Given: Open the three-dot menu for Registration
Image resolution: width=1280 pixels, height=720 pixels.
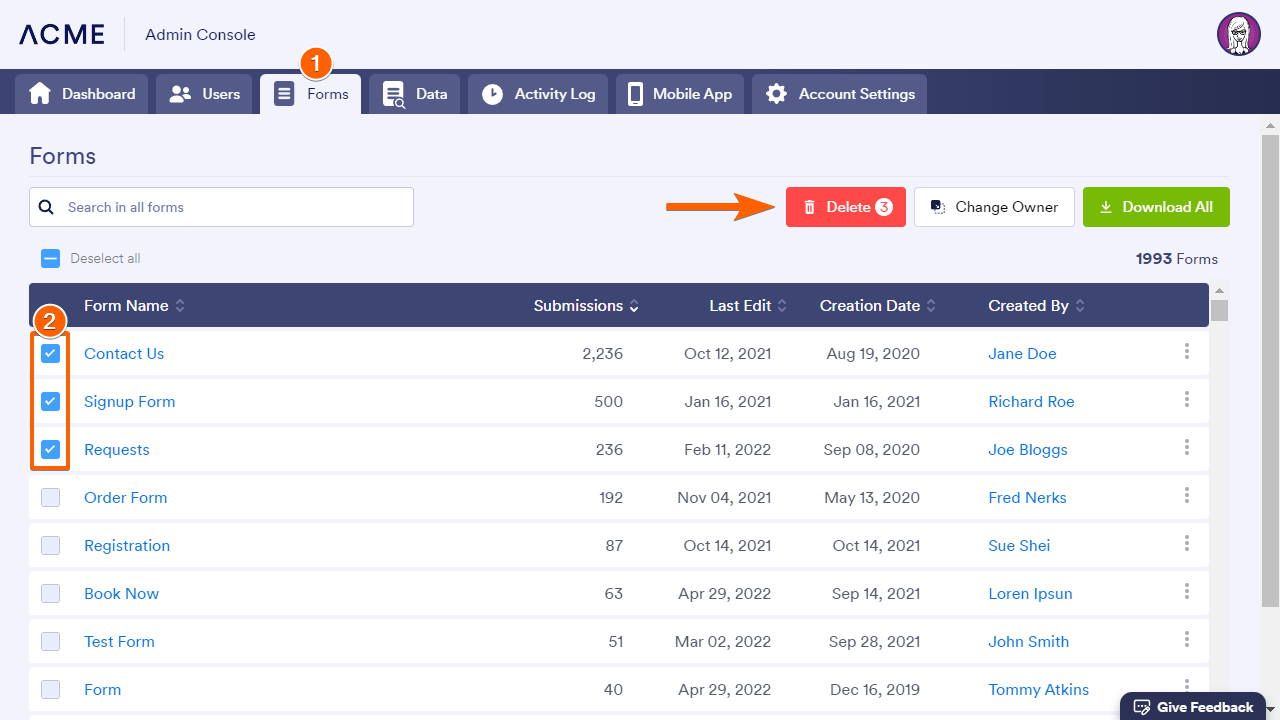Looking at the screenshot, I should [x=1187, y=543].
